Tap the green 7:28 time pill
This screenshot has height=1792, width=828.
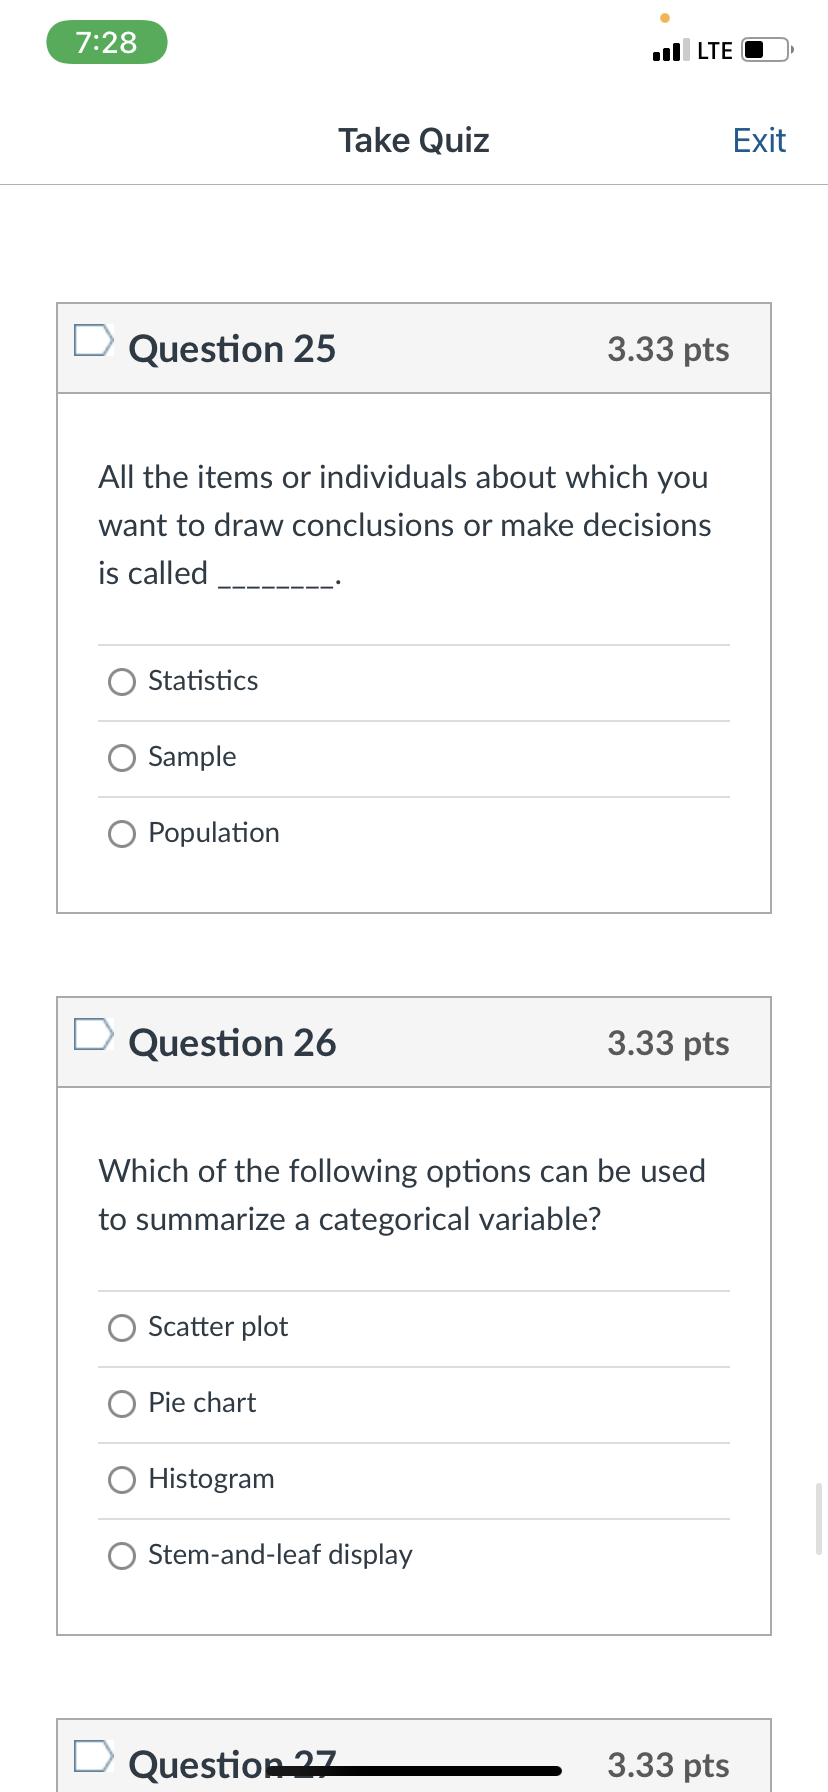107,42
